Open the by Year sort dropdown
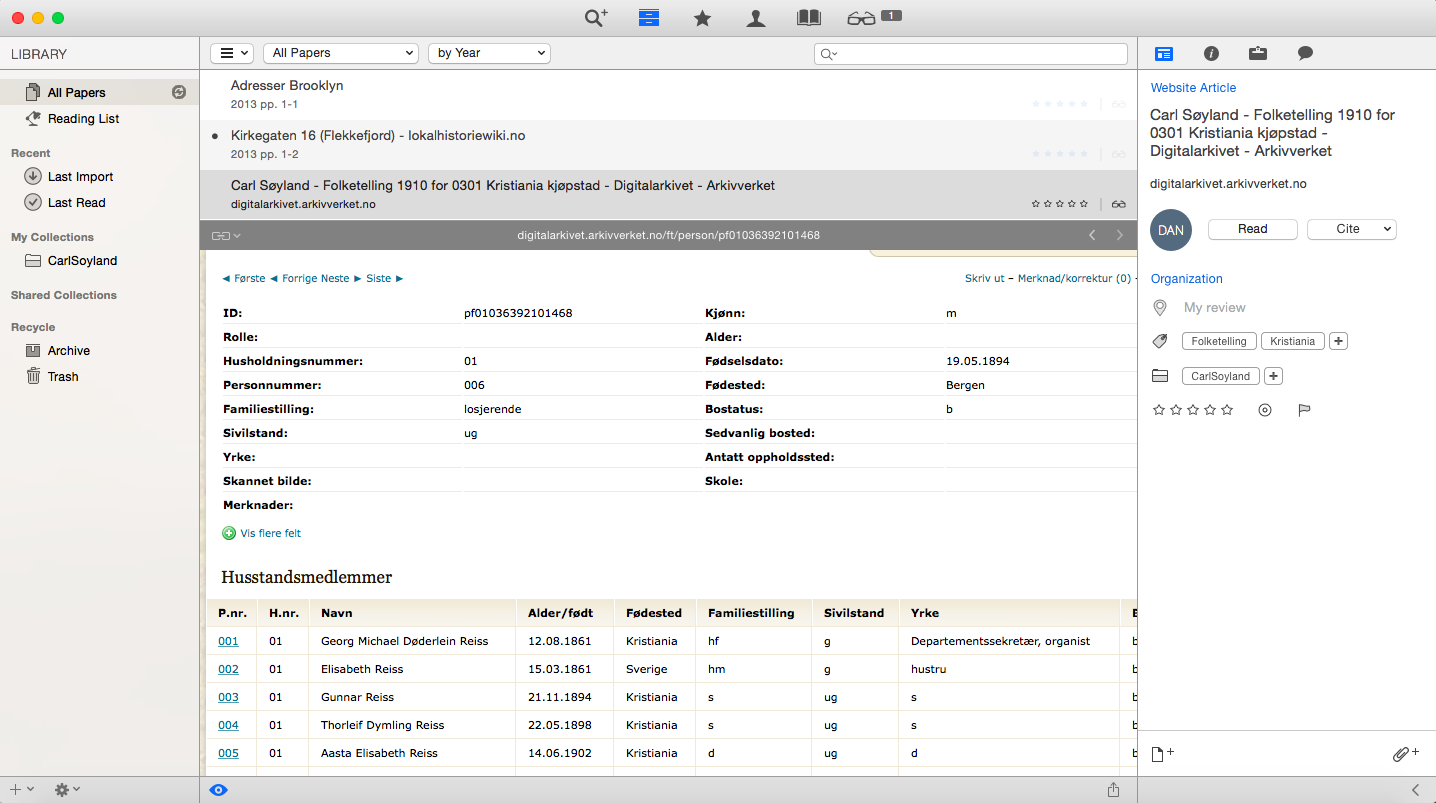This screenshot has width=1436, height=803. click(x=489, y=53)
